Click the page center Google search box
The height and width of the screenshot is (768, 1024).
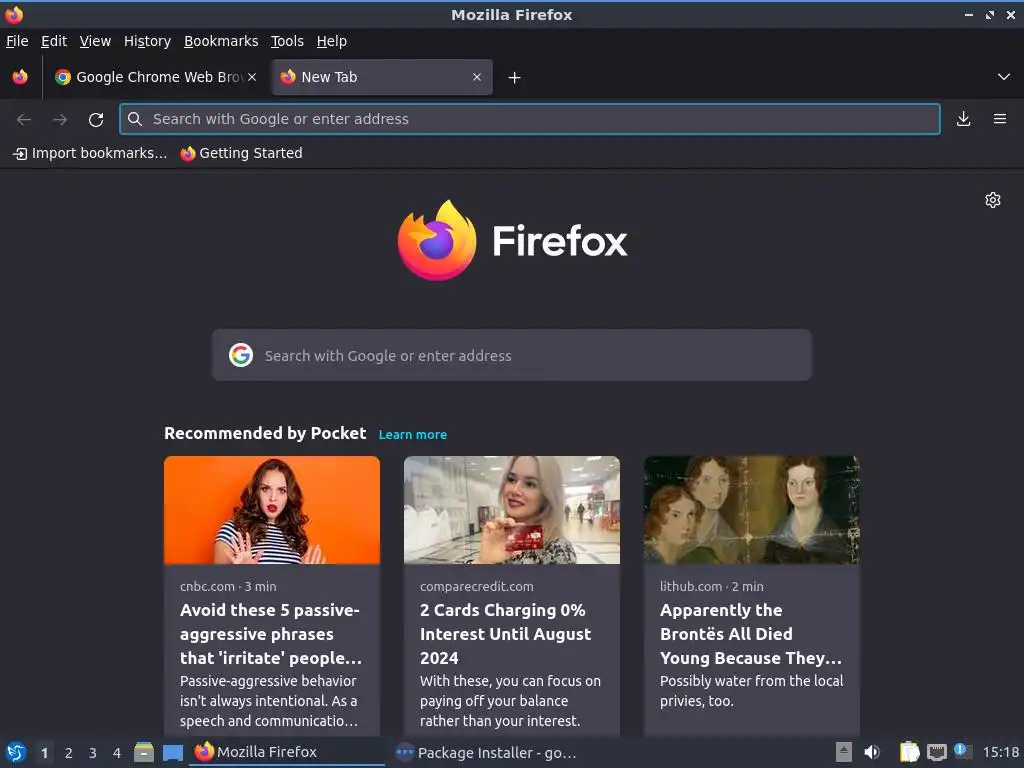pyautogui.click(x=511, y=355)
